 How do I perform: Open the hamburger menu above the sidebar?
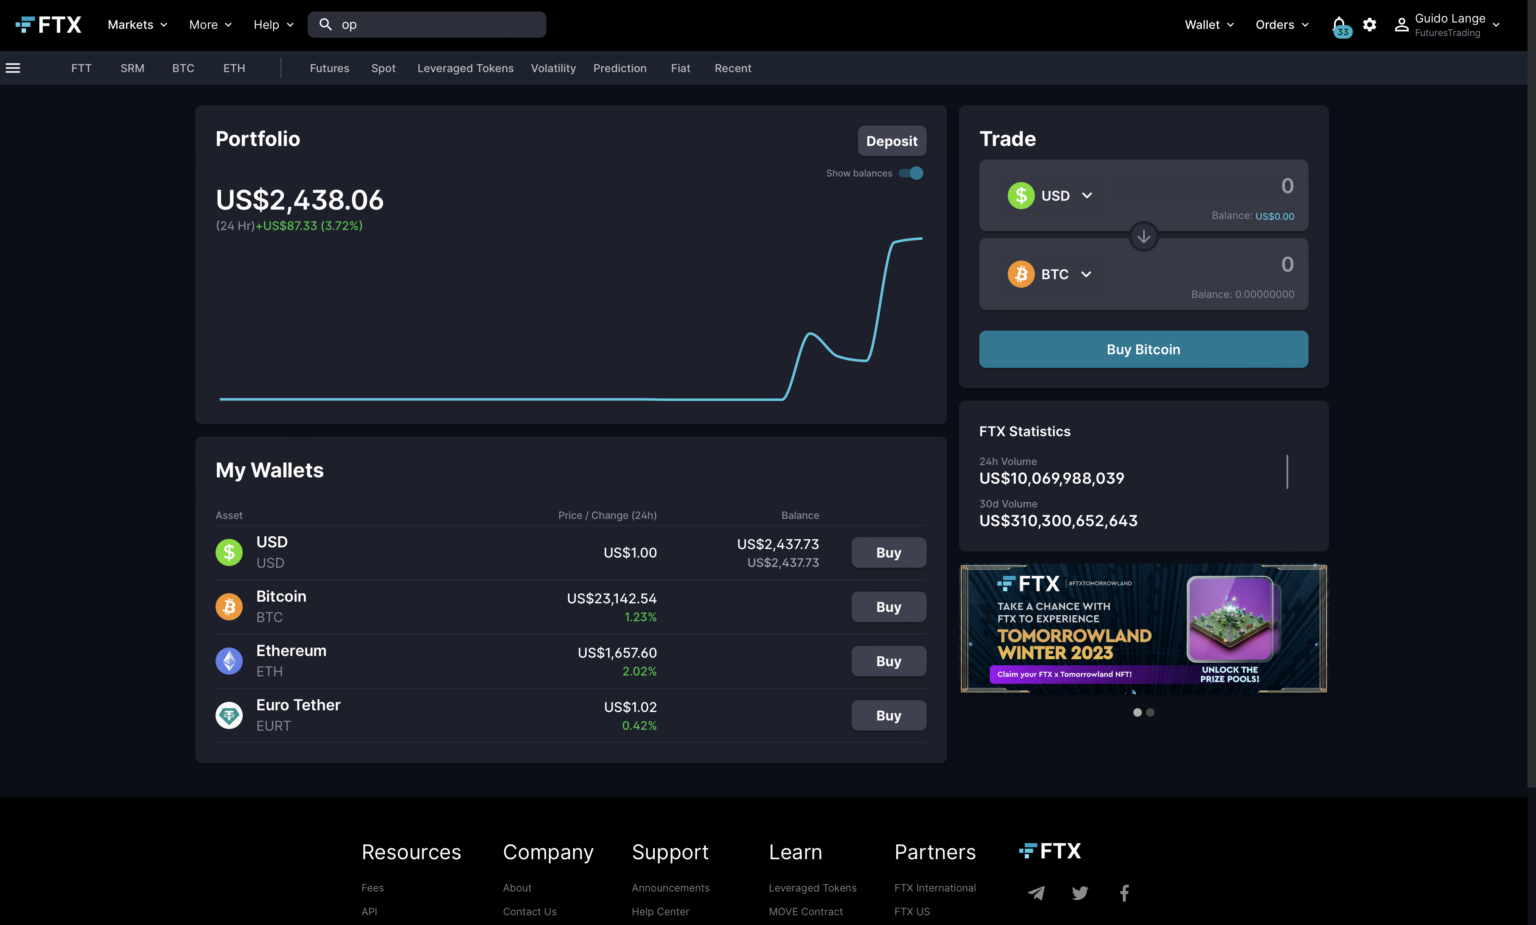click(x=13, y=67)
